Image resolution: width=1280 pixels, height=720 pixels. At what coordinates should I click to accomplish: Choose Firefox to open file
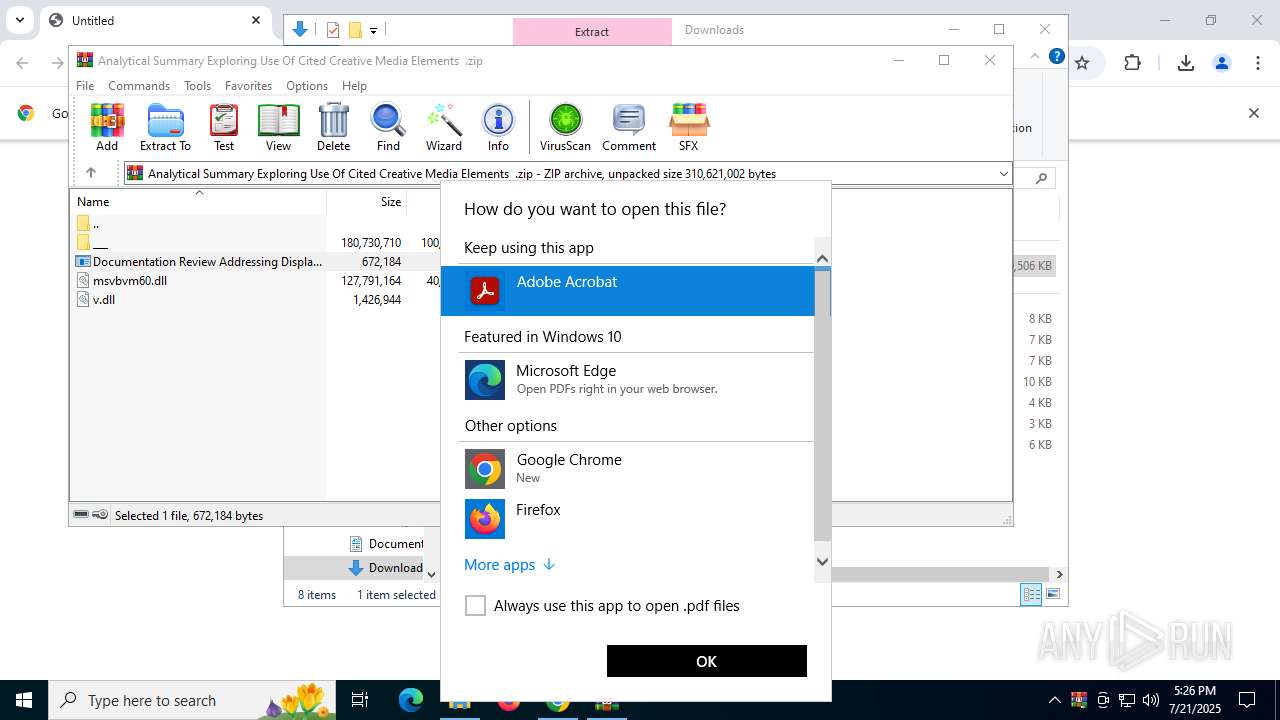point(628,518)
